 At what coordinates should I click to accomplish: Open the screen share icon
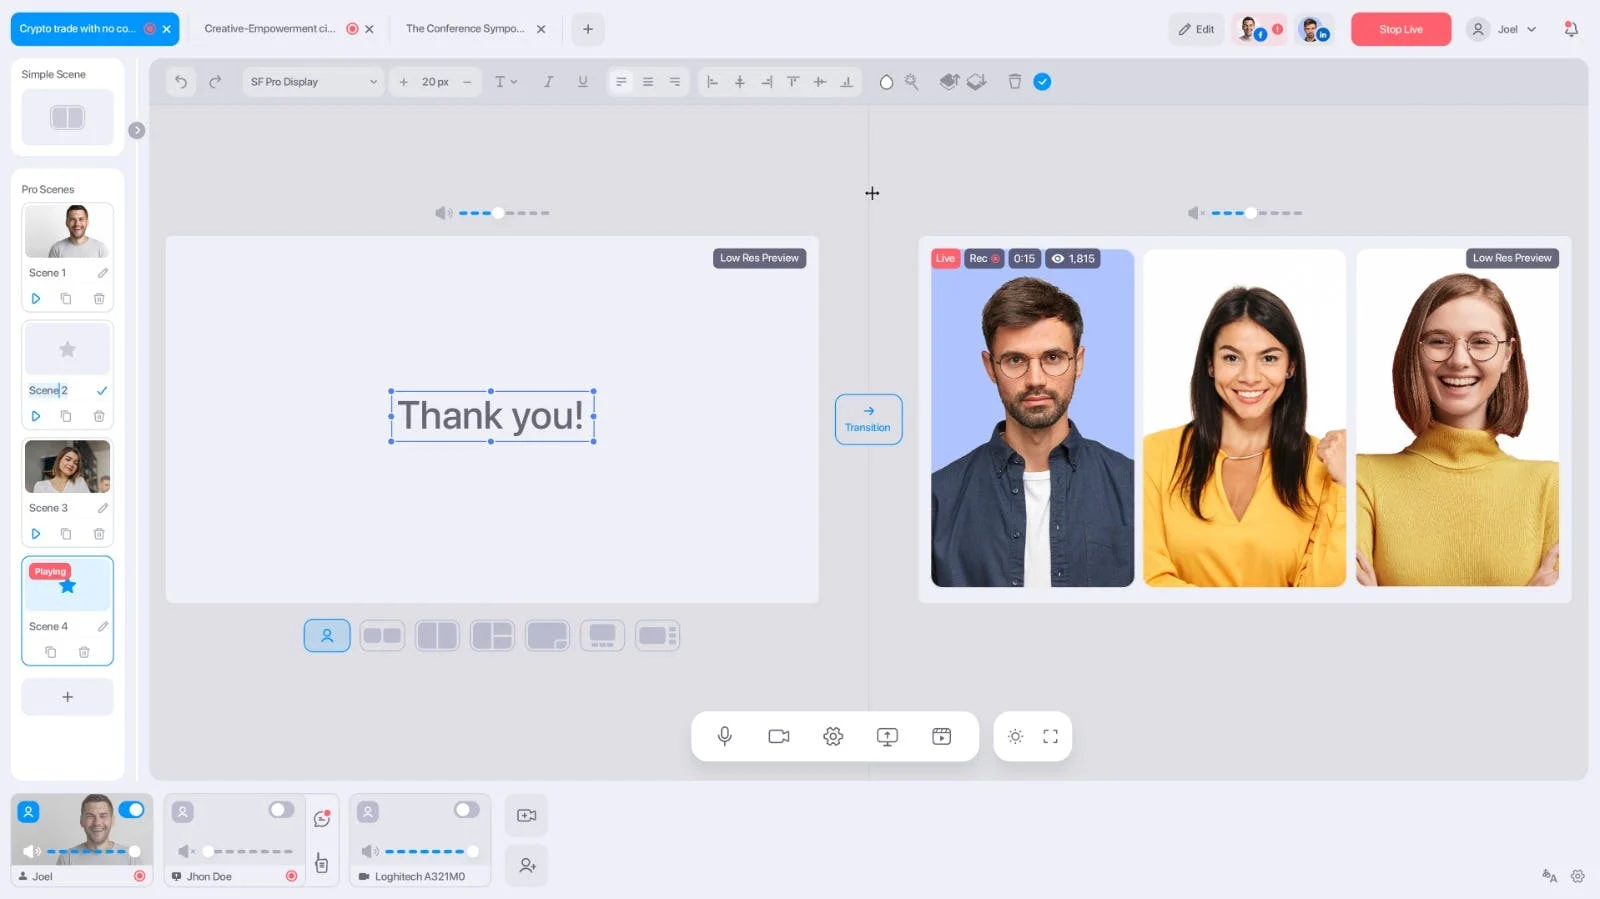[887, 737]
